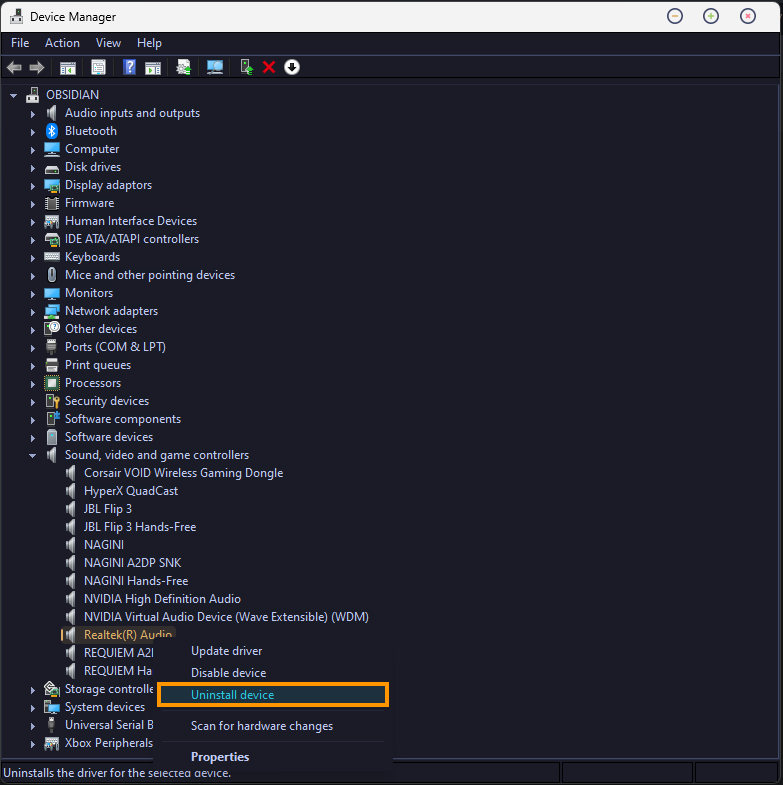Click the Properties sheet toolbar icon
783x785 pixels.
[x=98, y=67]
